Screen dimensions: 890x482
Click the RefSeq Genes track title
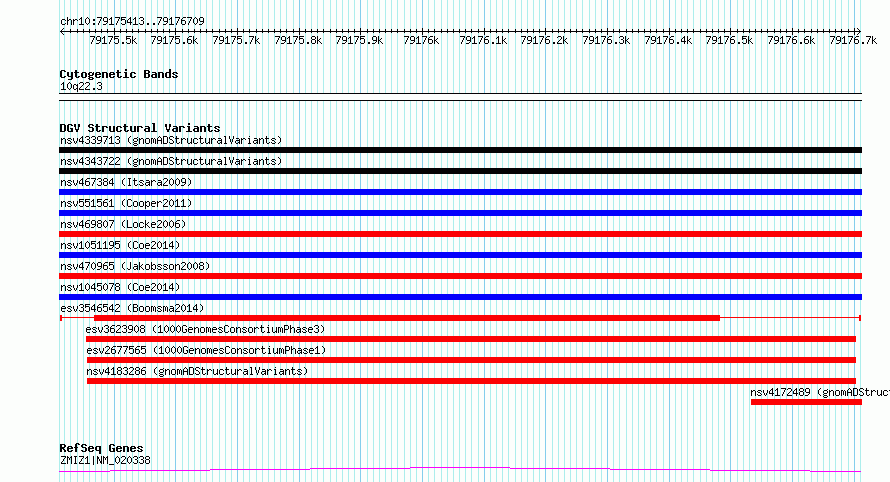101,449
